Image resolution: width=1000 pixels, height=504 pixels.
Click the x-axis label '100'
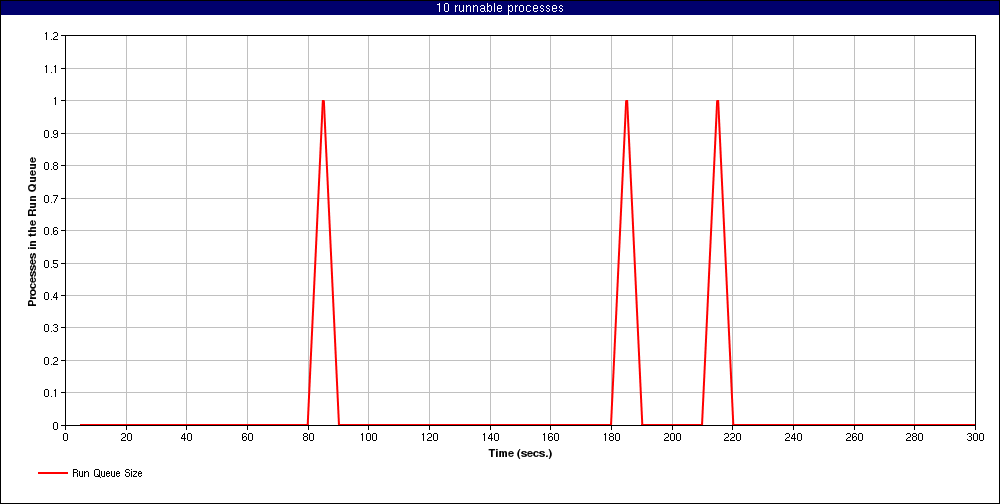(x=369, y=437)
